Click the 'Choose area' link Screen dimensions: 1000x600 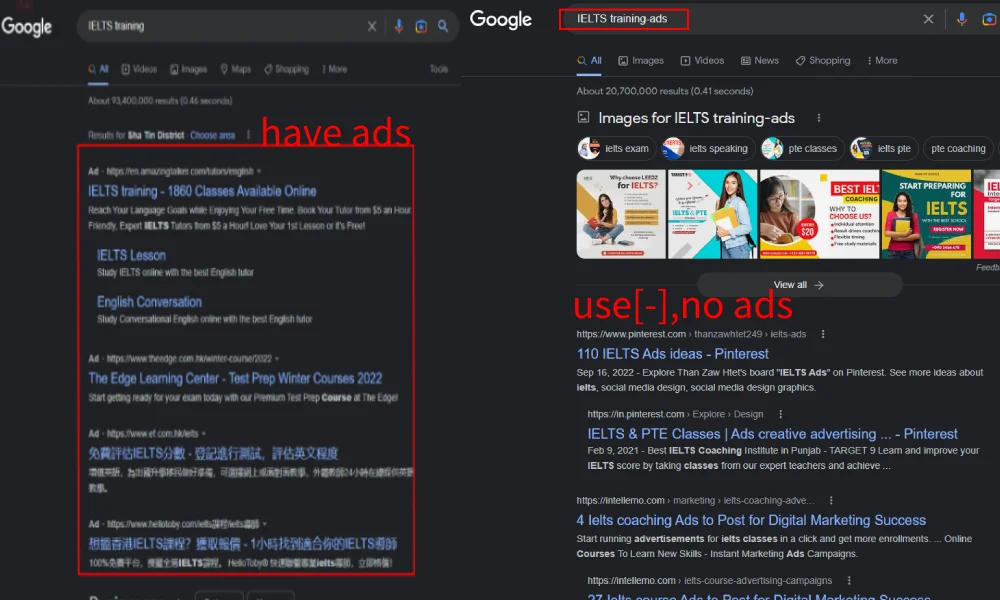(212, 135)
